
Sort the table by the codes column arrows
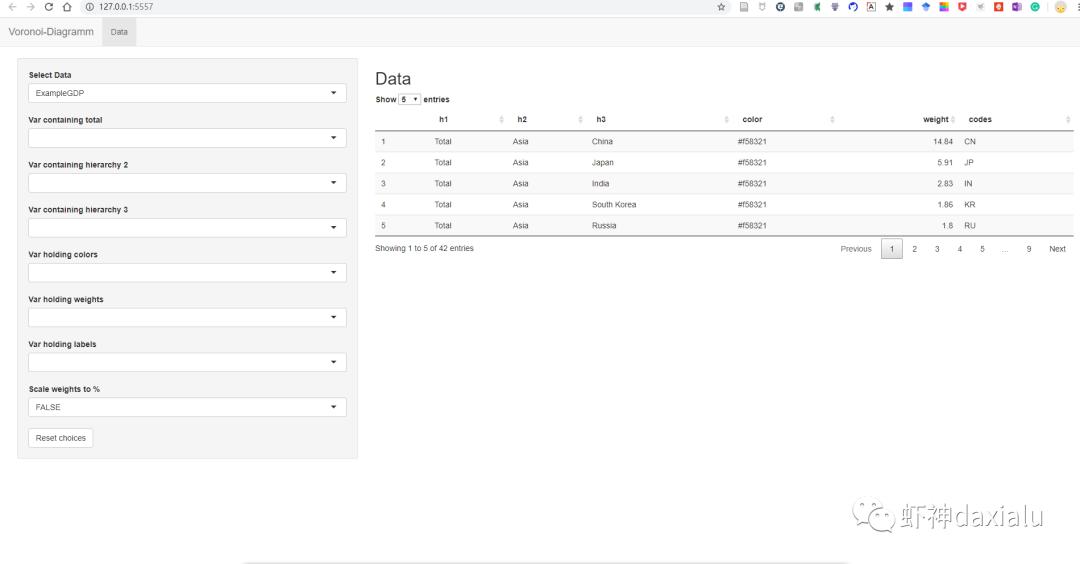coord(1068,120)
